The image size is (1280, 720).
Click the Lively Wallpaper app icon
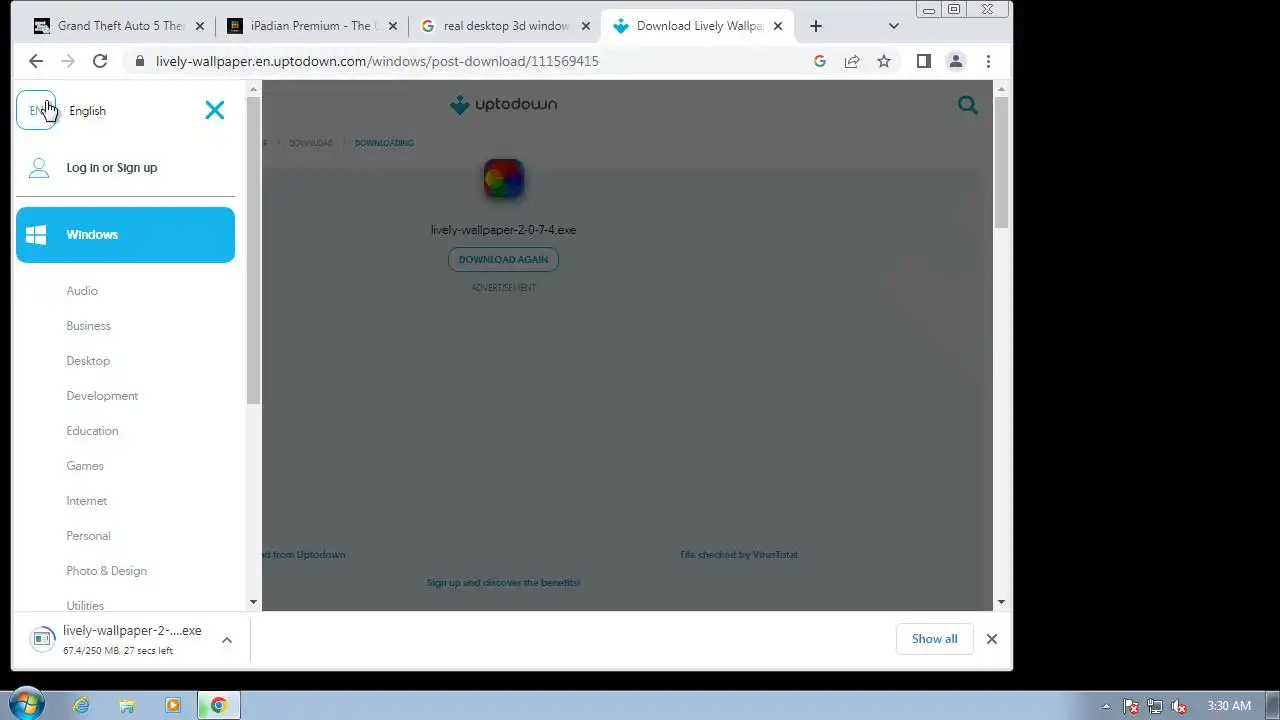tap(503, 180)
